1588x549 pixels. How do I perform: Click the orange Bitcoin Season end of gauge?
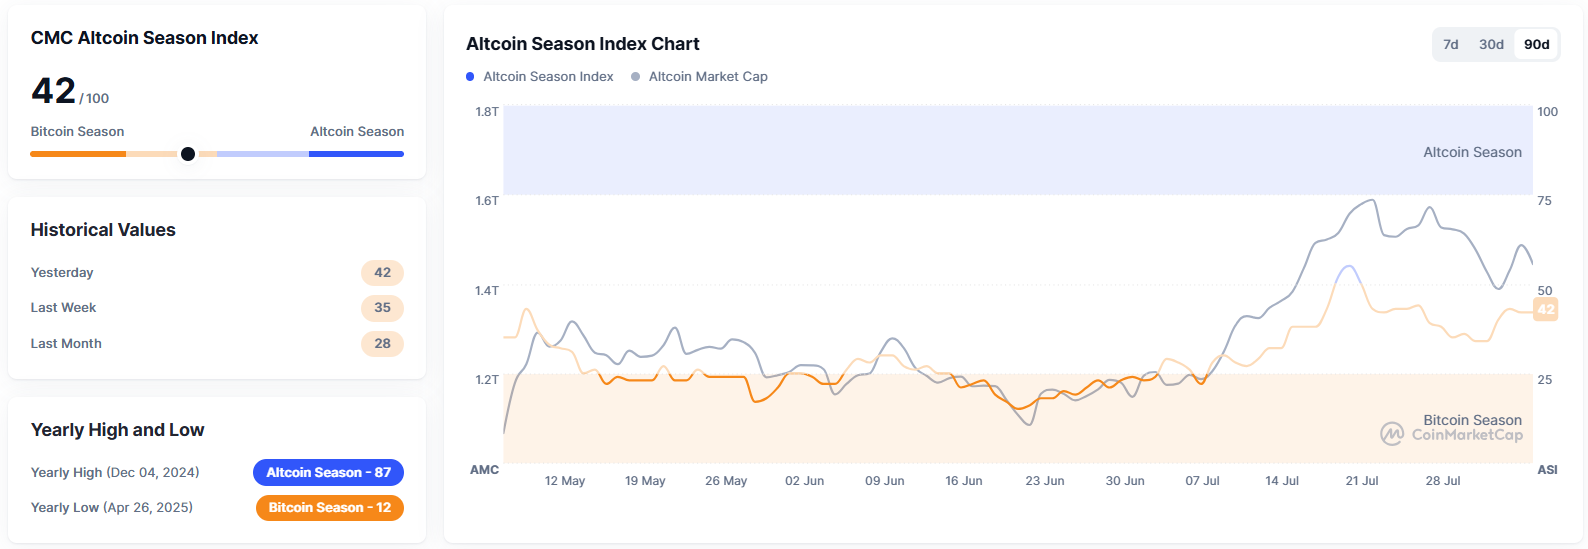click(x=78, y=154)
